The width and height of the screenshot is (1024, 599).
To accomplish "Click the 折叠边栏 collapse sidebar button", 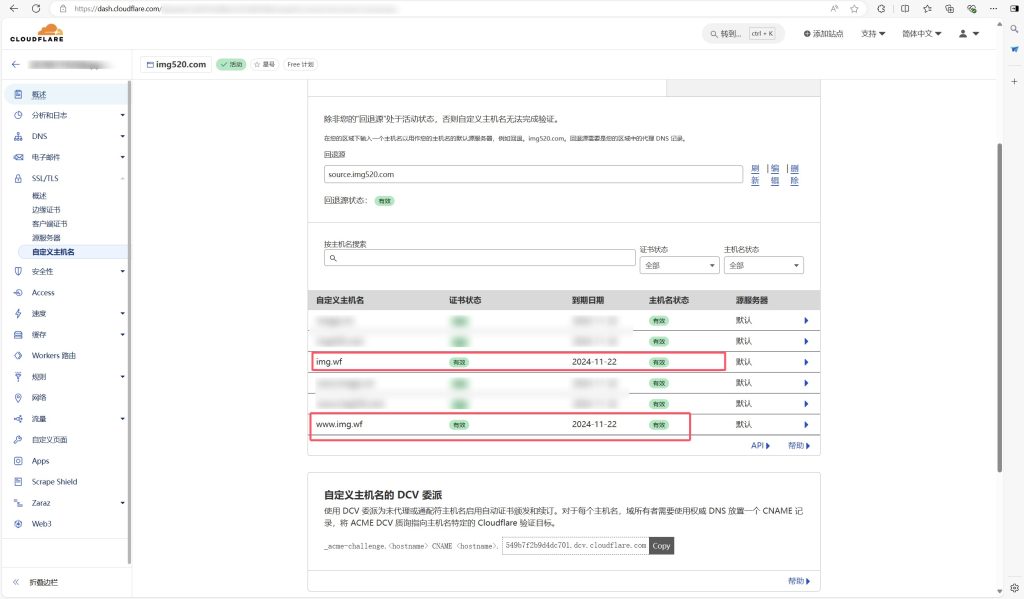I will click(36, 582).
